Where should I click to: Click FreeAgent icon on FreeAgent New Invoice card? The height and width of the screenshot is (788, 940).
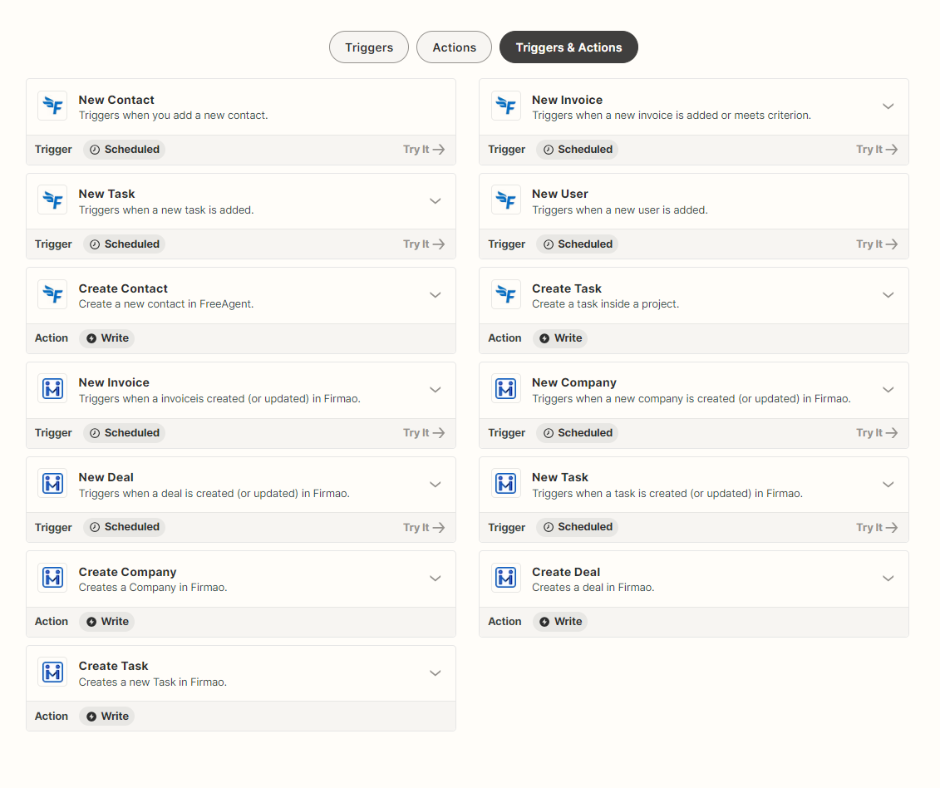coord(506,106)
